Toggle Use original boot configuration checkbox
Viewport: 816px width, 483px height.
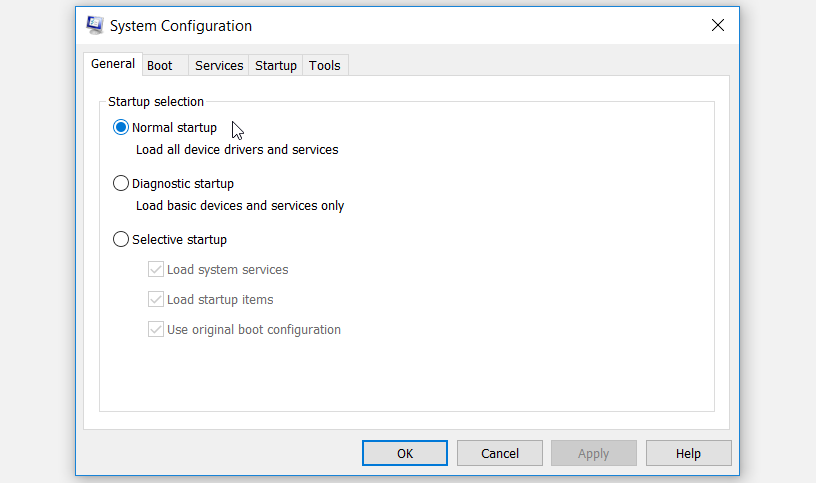click(x=156, y=330)
